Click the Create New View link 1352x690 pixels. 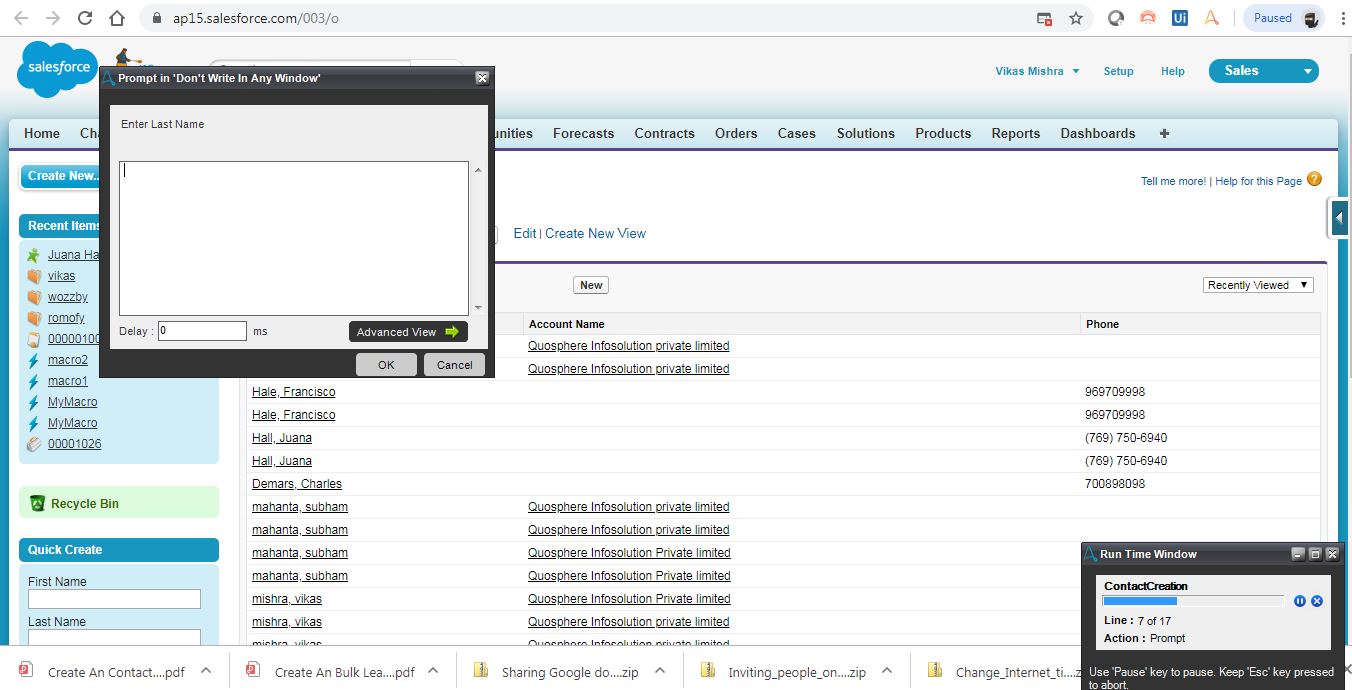point(595,233)
